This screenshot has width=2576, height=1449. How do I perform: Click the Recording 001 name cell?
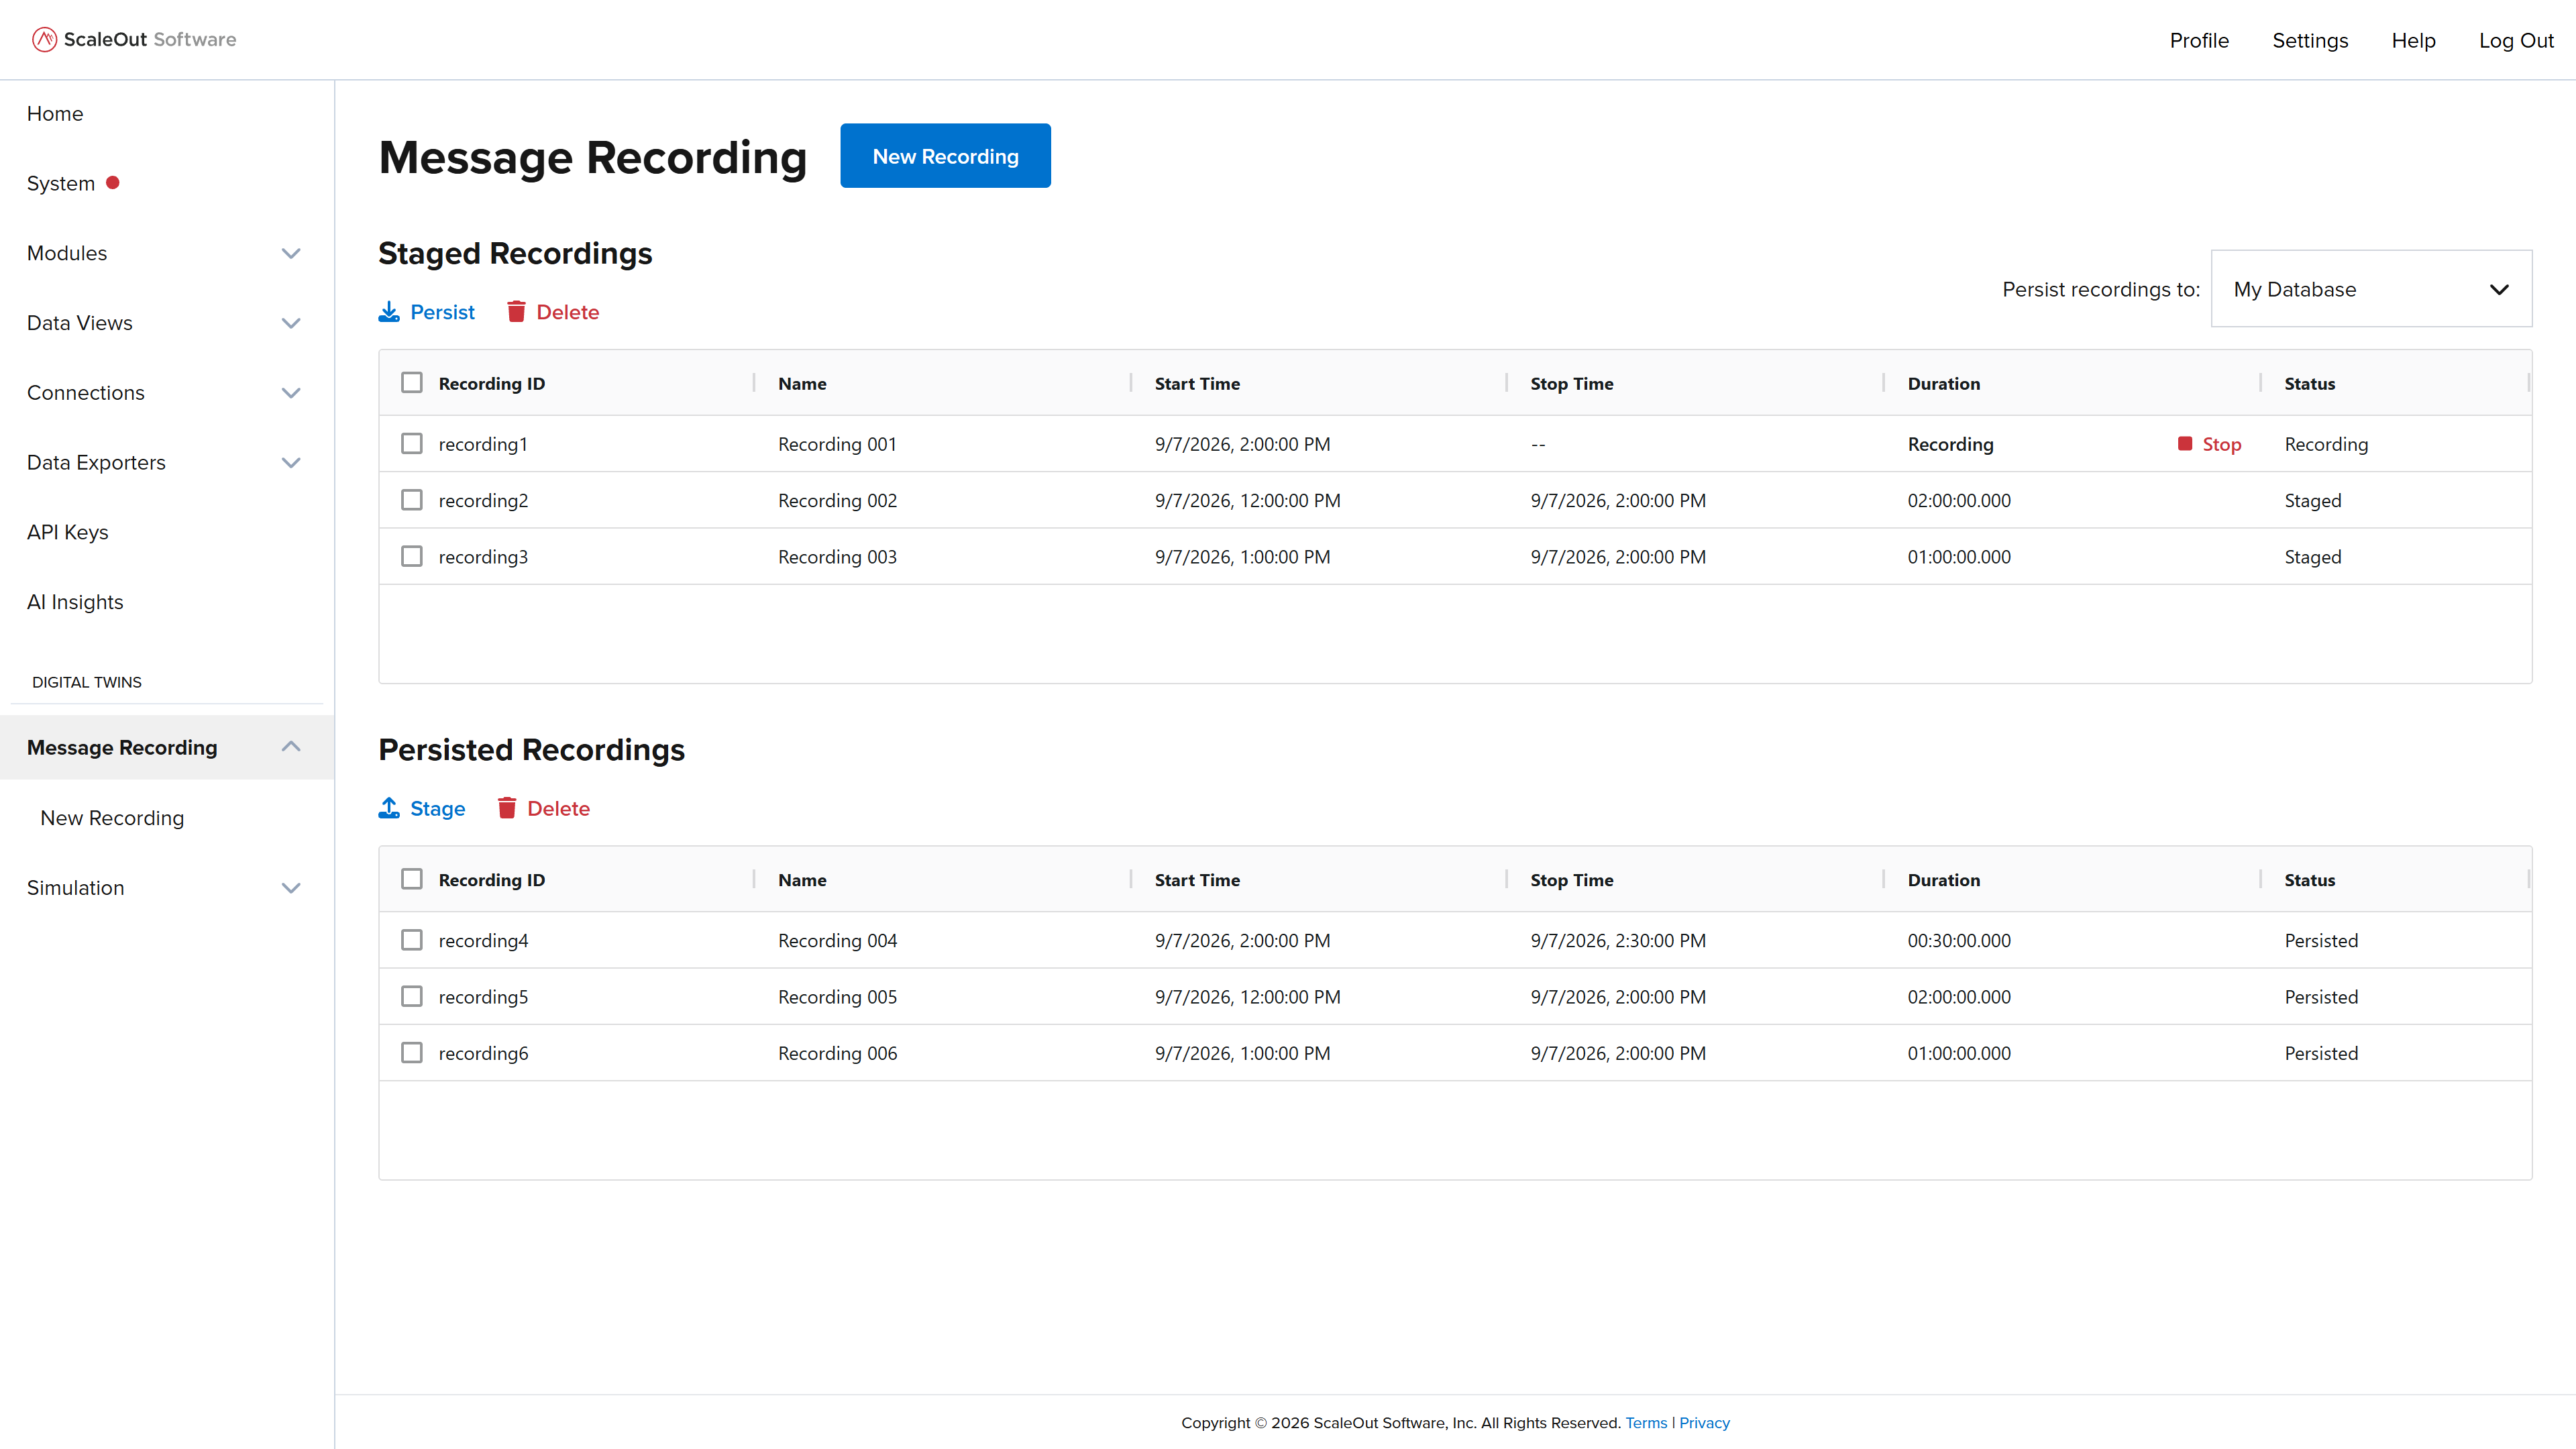pyautogui.click(x=837, y=444)
